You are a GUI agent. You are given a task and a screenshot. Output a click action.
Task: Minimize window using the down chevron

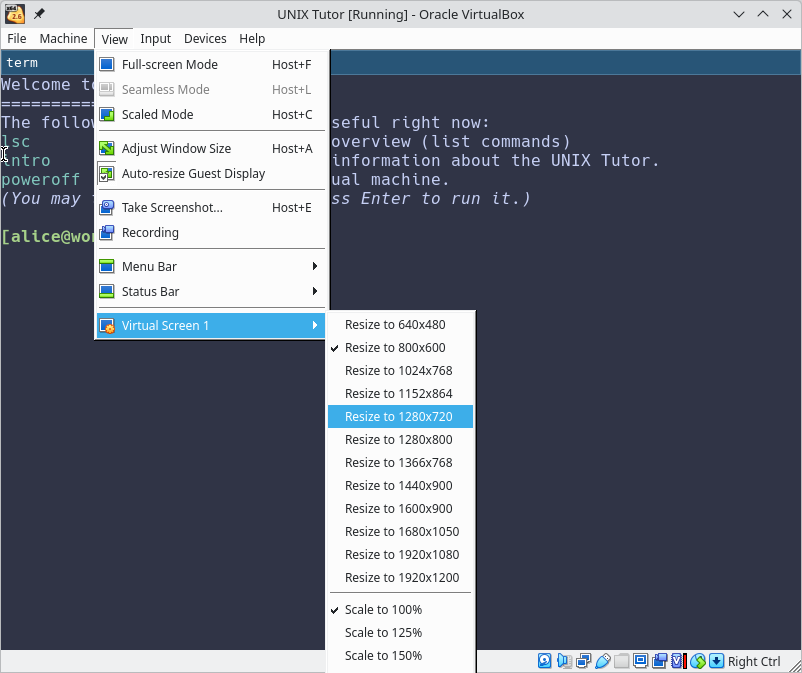739,14
